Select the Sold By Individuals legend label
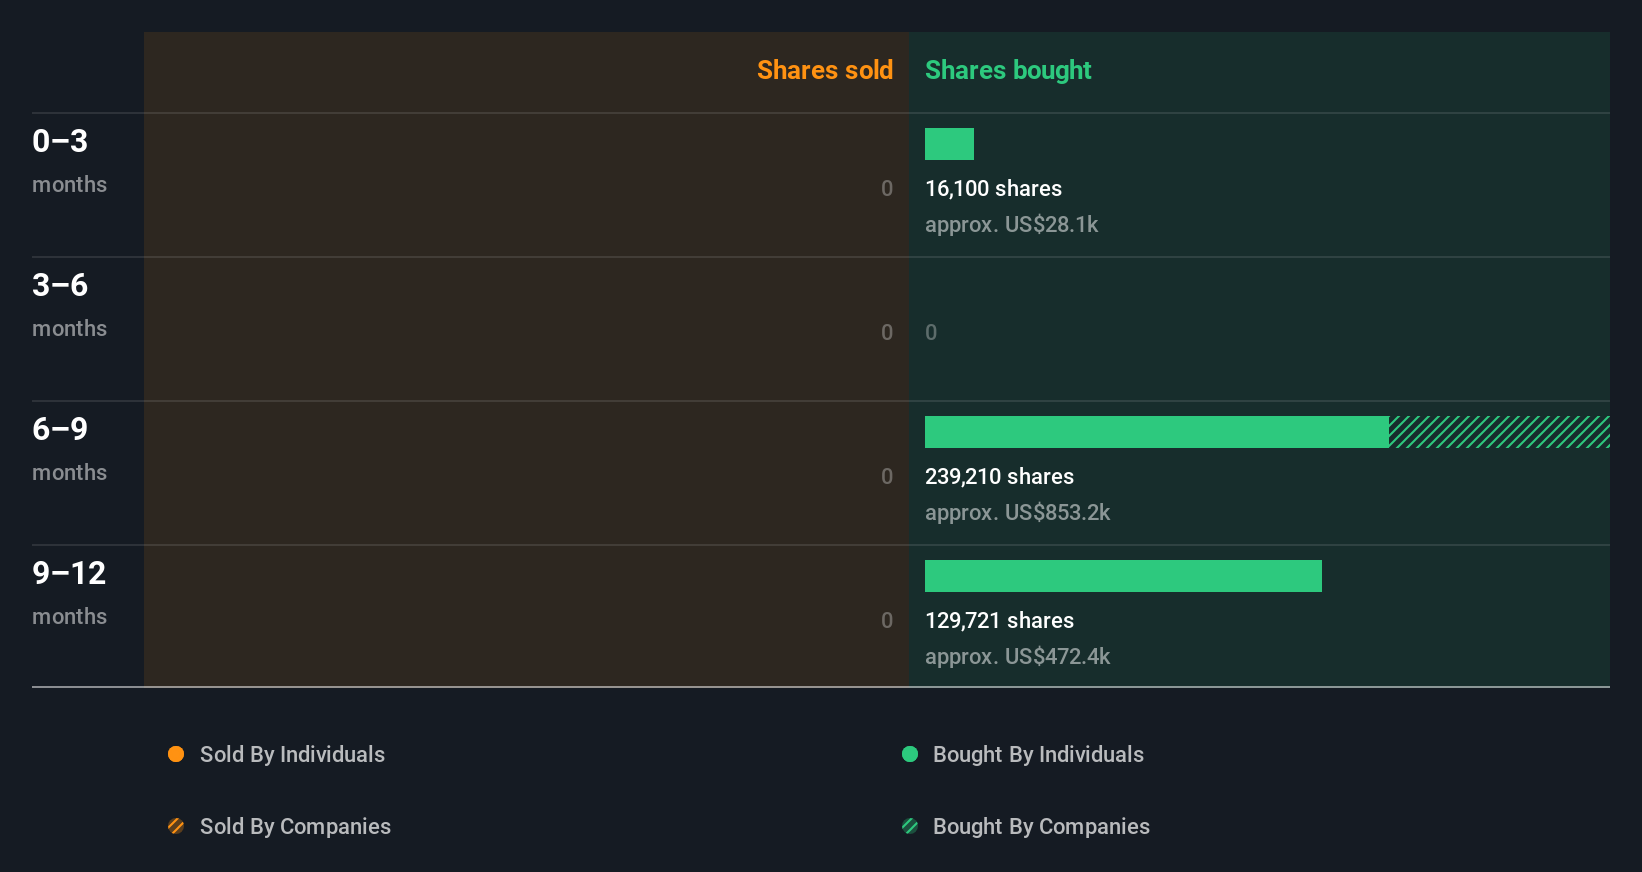The height and width of the screenshot is (872, 1642). coord(292,755)
